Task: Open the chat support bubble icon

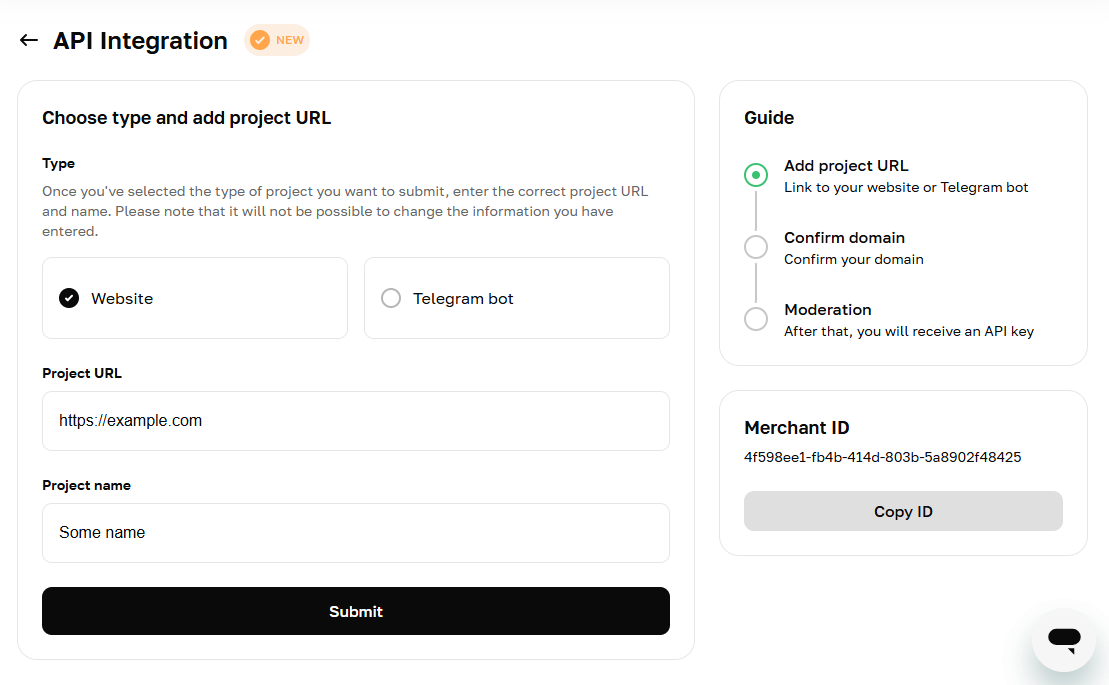Action: click(x=1064, y=640)
